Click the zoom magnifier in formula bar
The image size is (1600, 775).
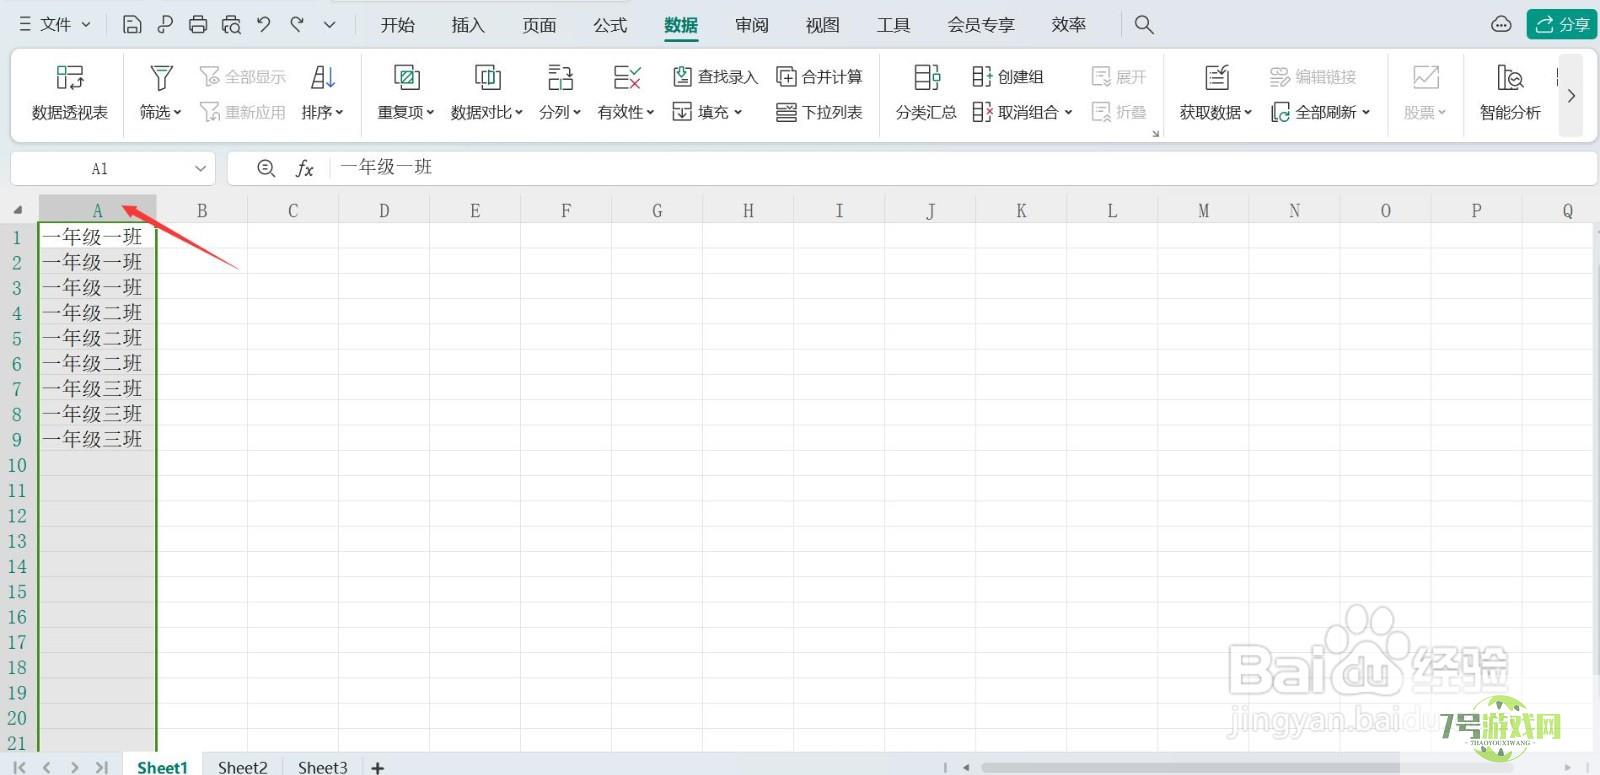point(266,169)
